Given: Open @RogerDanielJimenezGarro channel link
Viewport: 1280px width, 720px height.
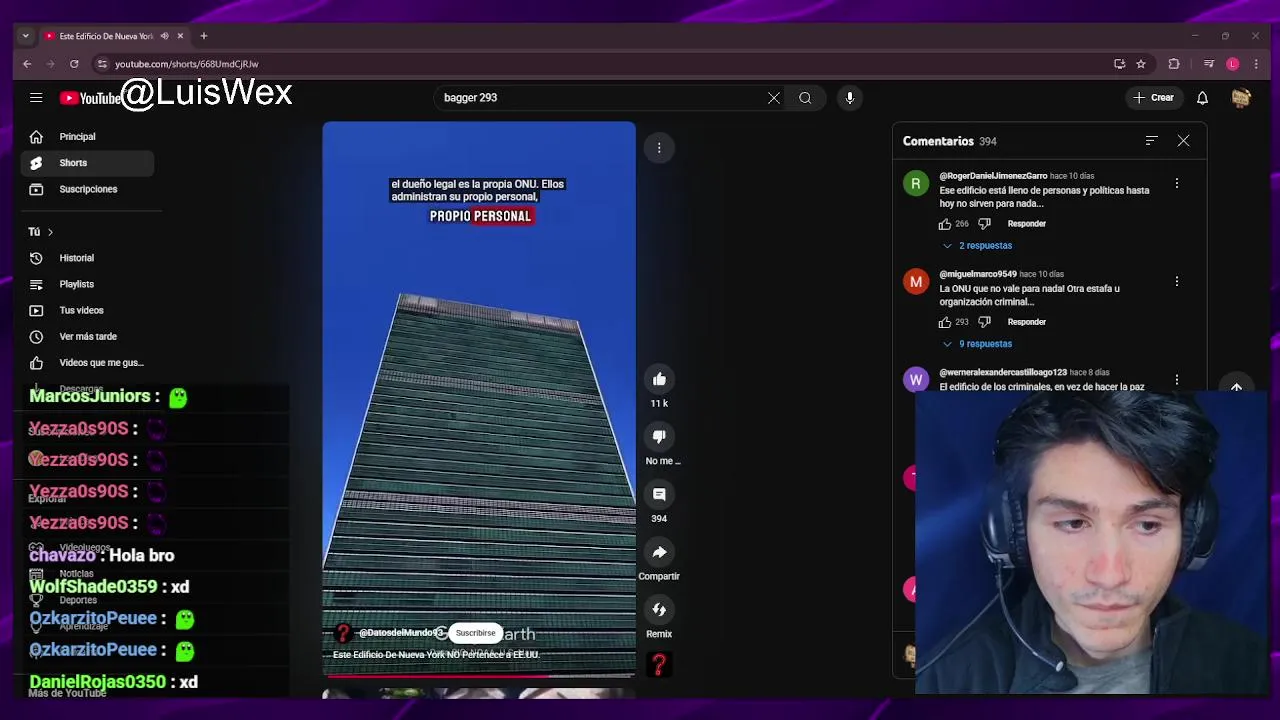Looking at the screenshot, I should (993, 176).
